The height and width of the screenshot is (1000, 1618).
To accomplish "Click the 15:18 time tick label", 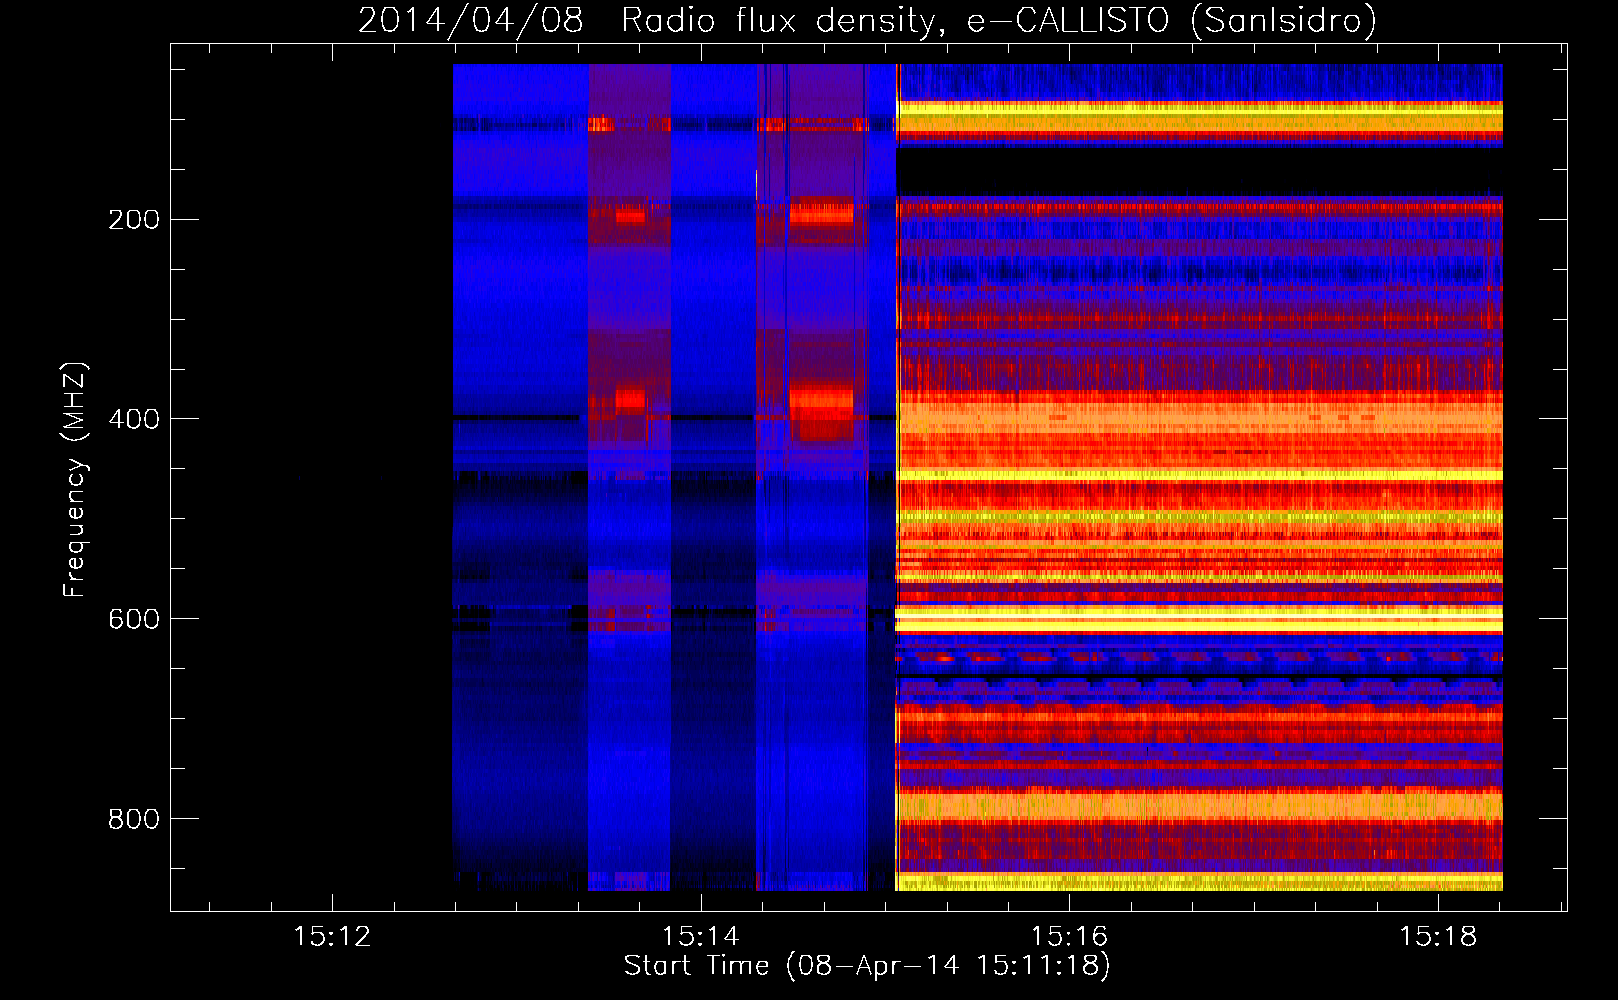I will click(x=1437, y=937).
